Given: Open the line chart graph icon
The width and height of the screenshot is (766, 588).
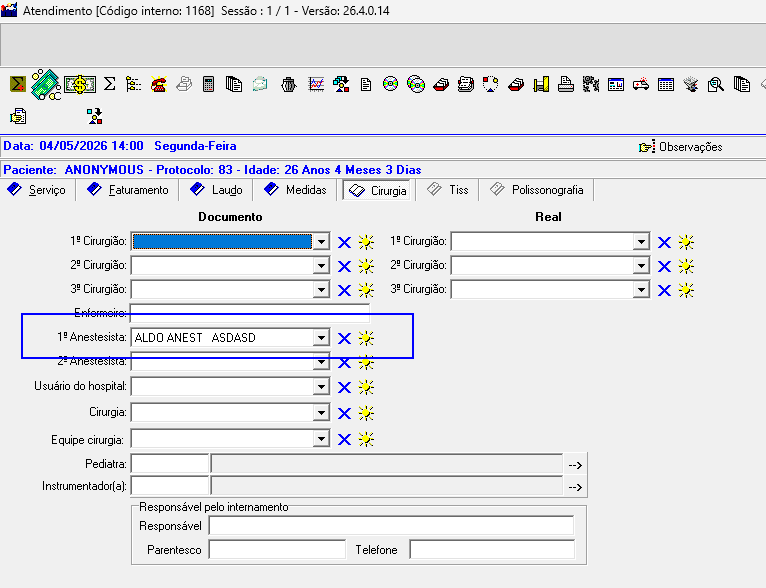Looking at the screenshot, I should pyautogui.click(x=316, y=84).
